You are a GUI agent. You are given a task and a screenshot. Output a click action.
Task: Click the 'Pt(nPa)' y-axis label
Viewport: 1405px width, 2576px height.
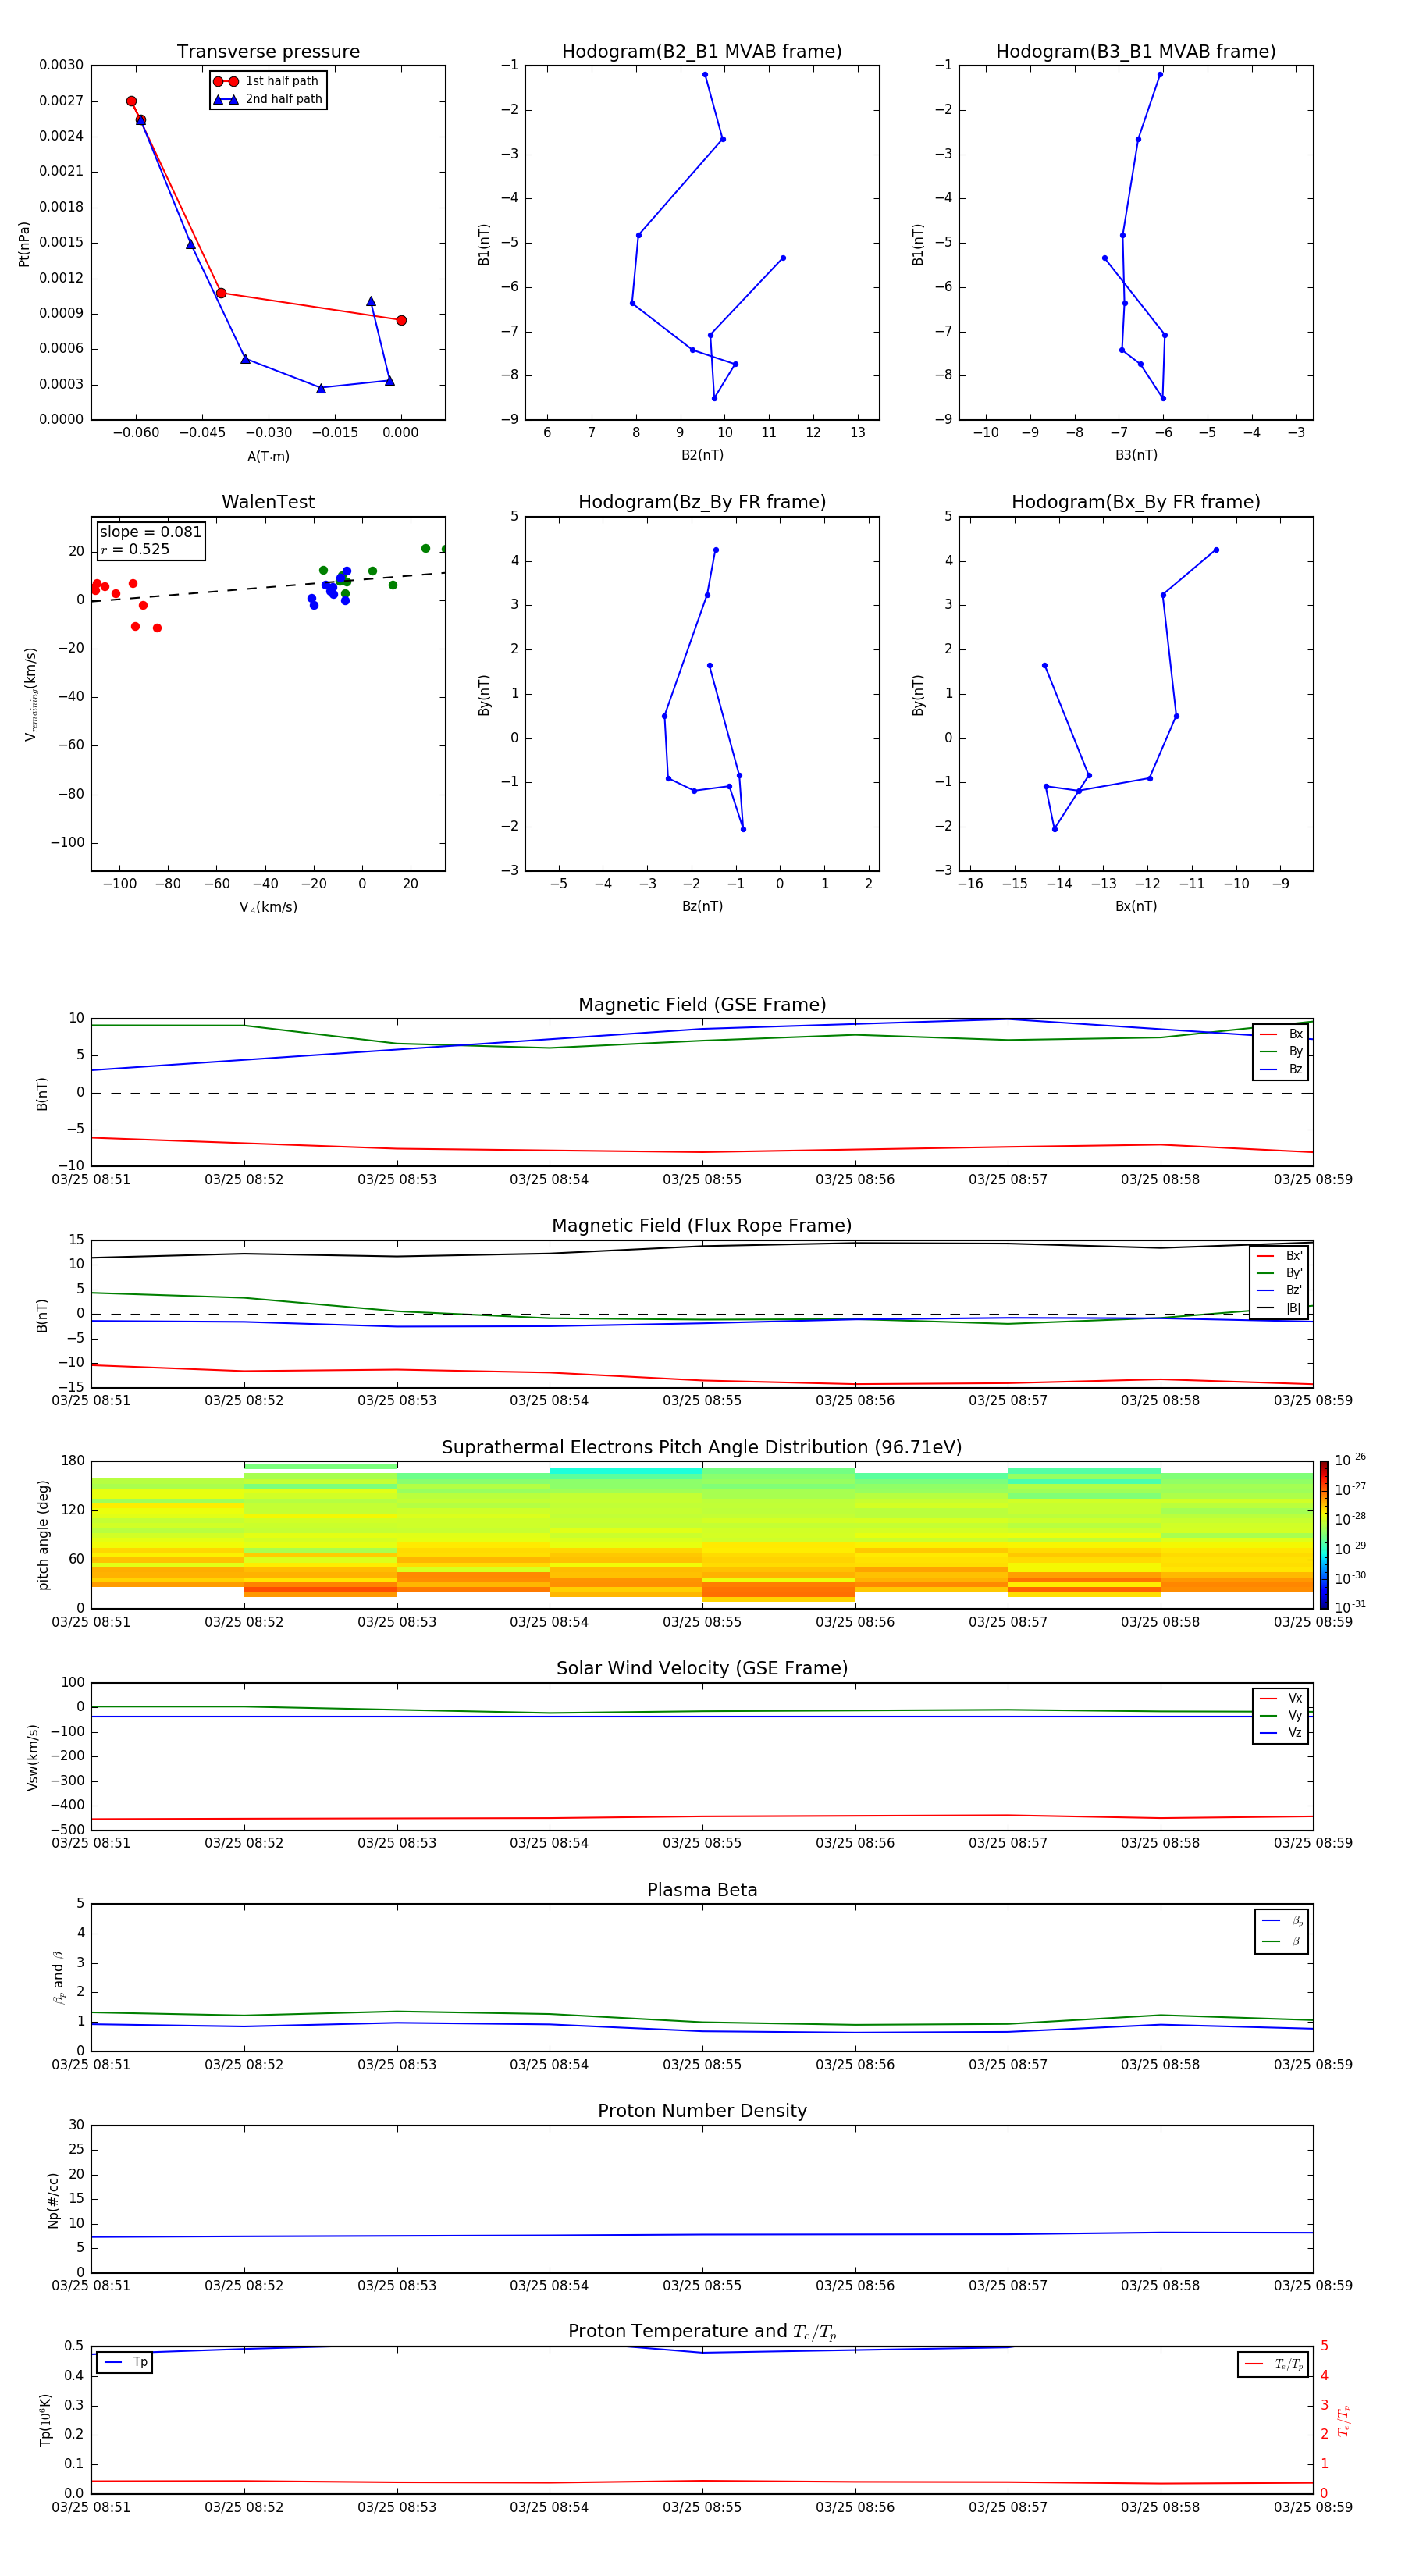[24, 244]
